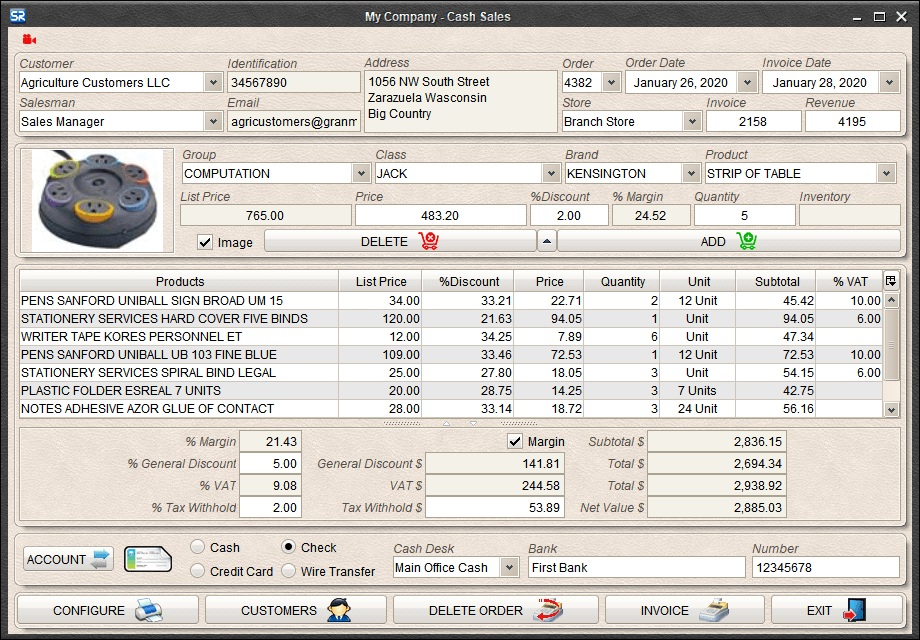
Task: Open the Salesman dropdown
Action: pos(214,122)
